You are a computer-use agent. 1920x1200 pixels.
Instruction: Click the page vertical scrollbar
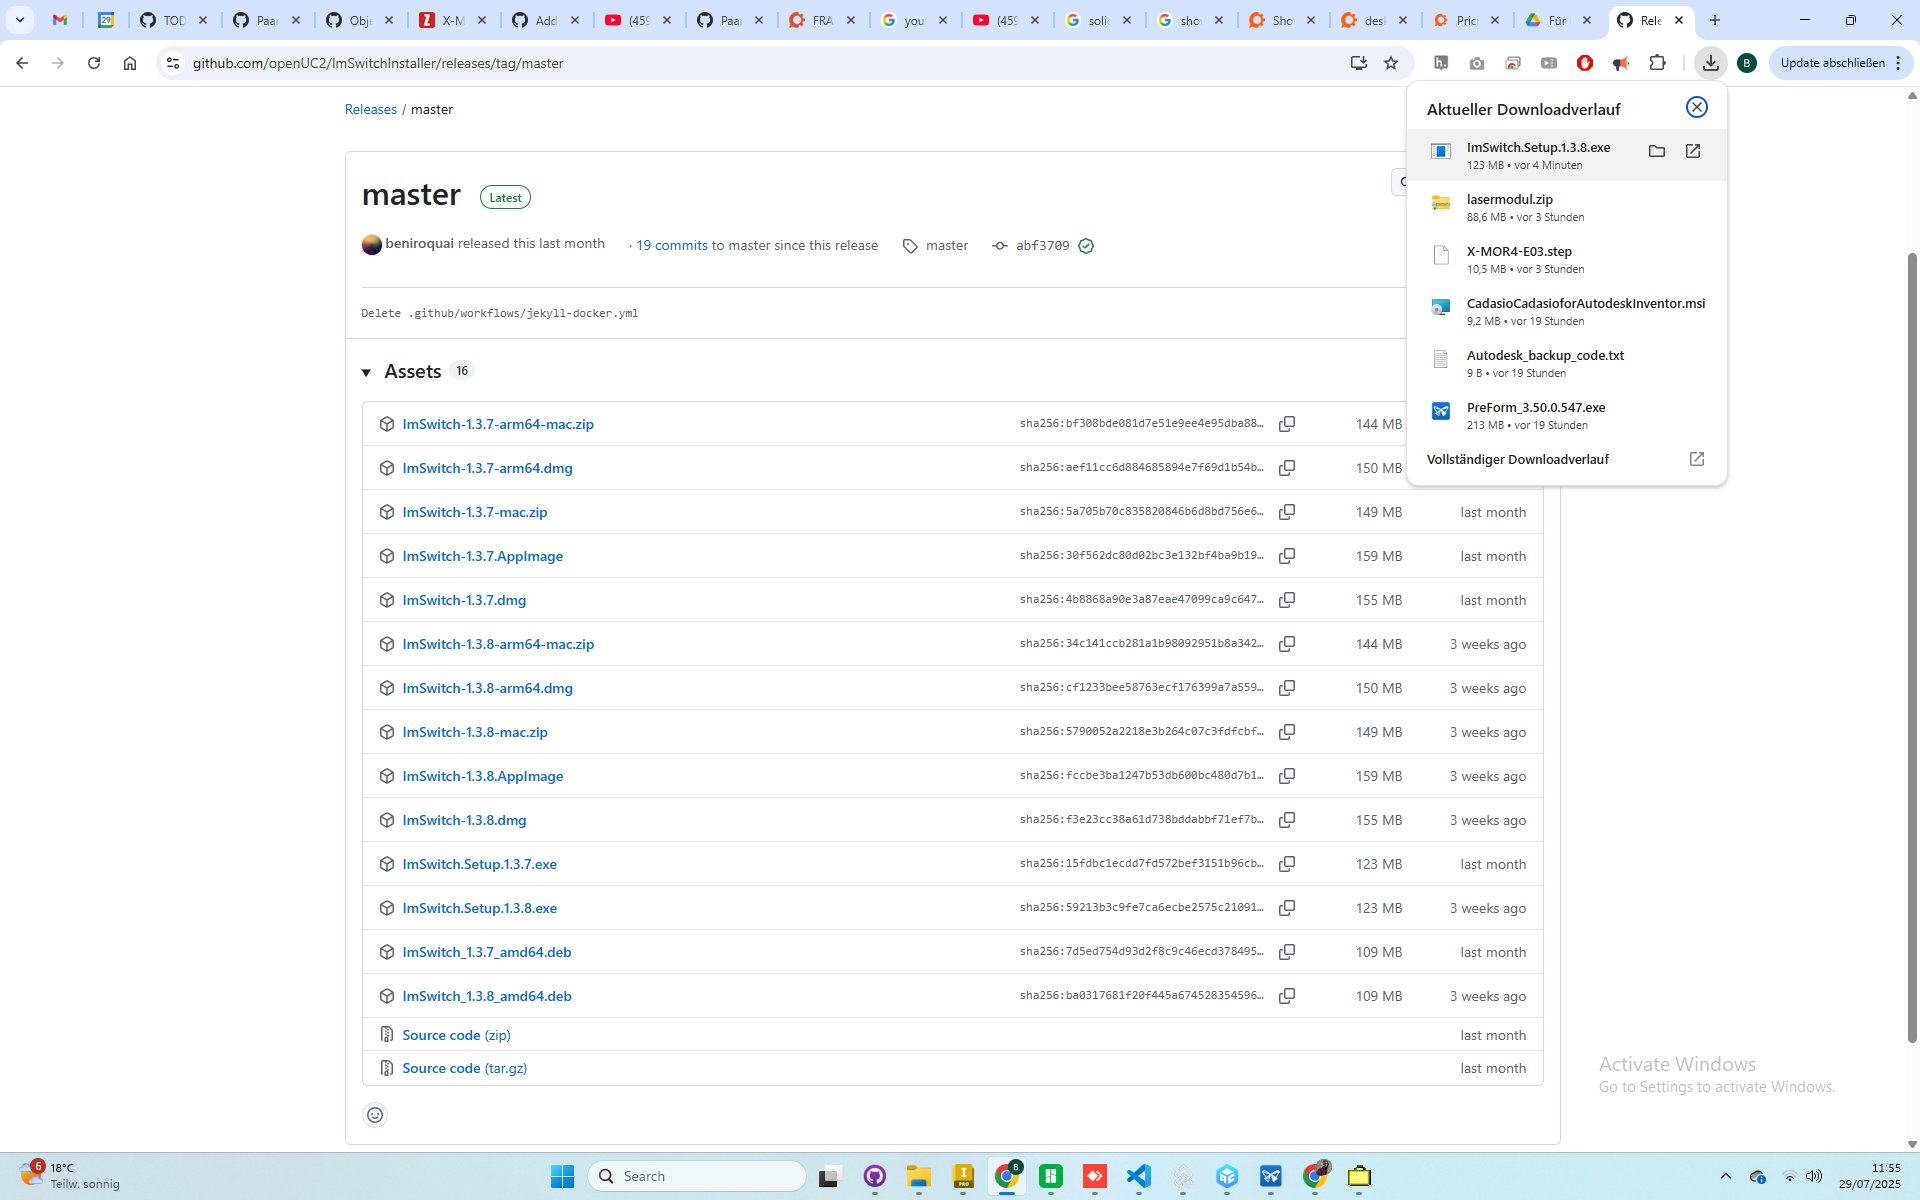coord(1912,647)
